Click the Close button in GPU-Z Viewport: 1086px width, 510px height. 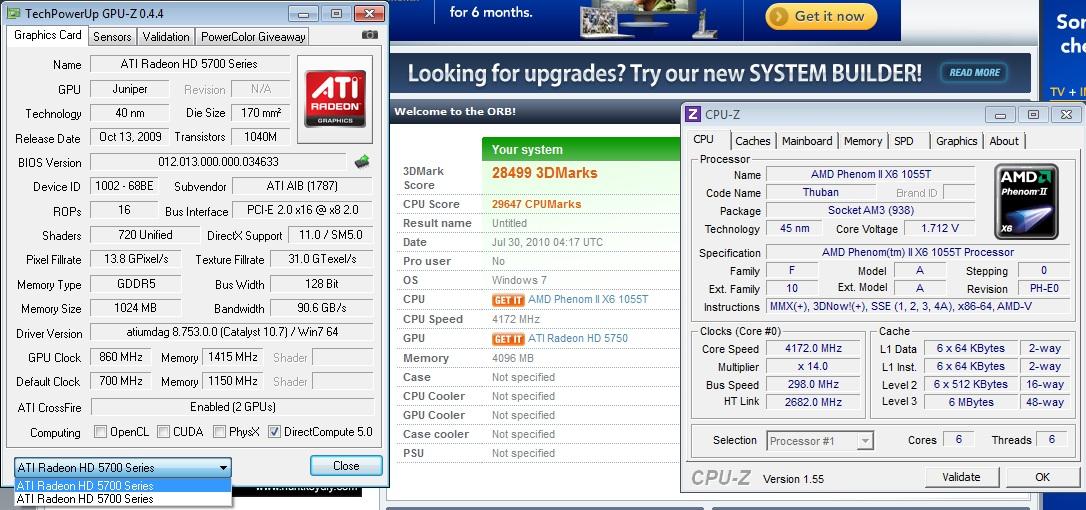coord(346,466)
